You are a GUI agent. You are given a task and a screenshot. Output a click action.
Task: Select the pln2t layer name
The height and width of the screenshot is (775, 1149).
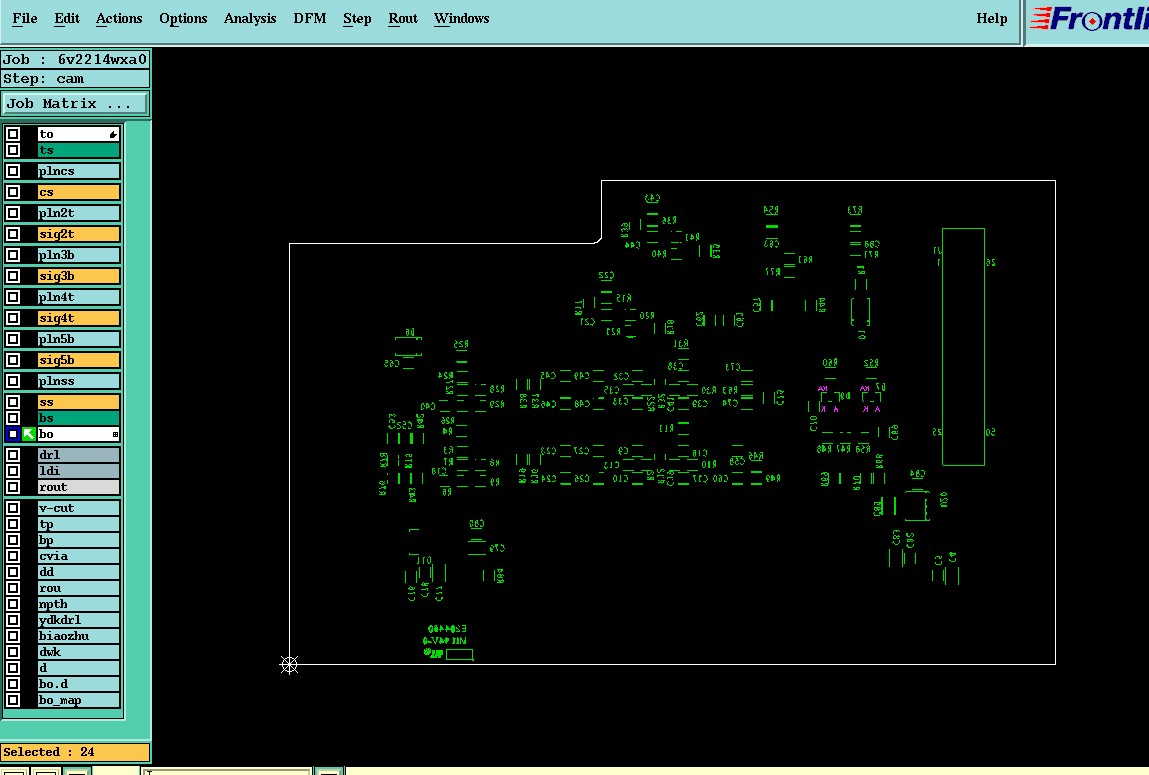tap(78, 213)
